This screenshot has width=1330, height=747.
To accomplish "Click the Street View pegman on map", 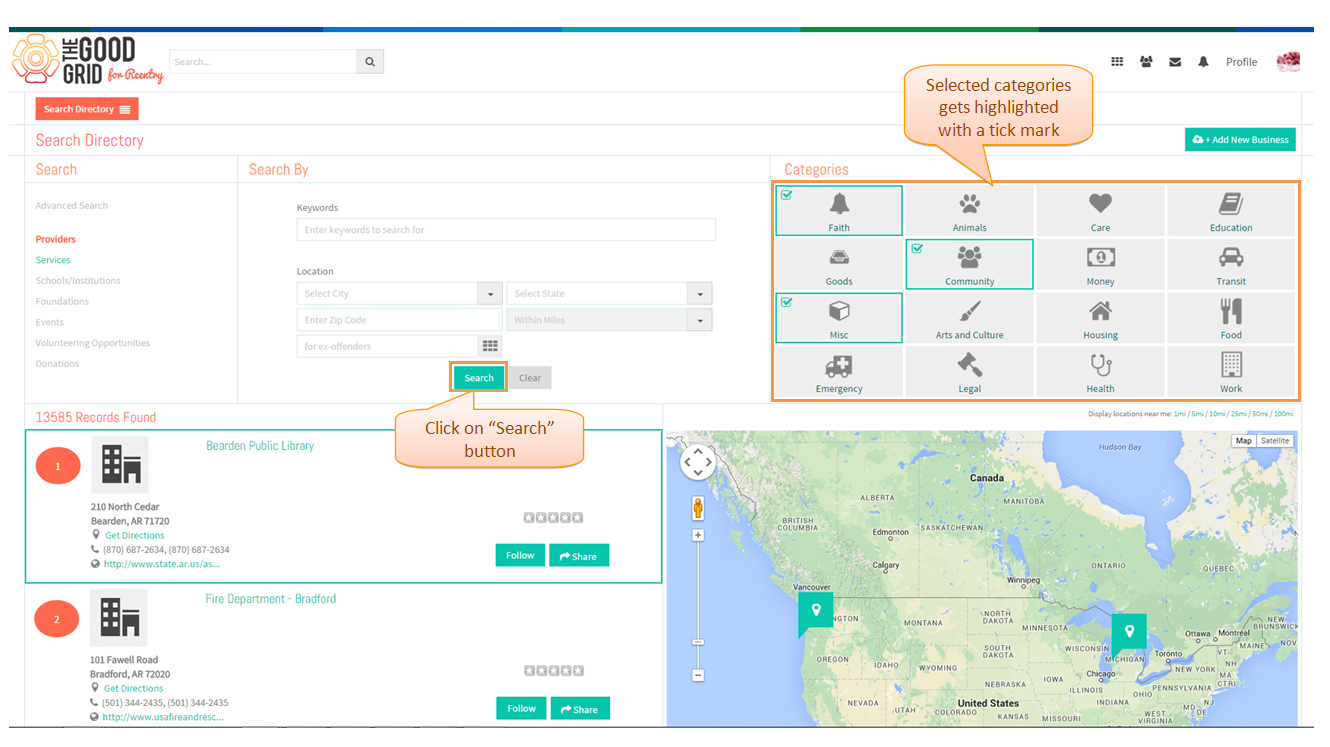I will coord(698,508).
